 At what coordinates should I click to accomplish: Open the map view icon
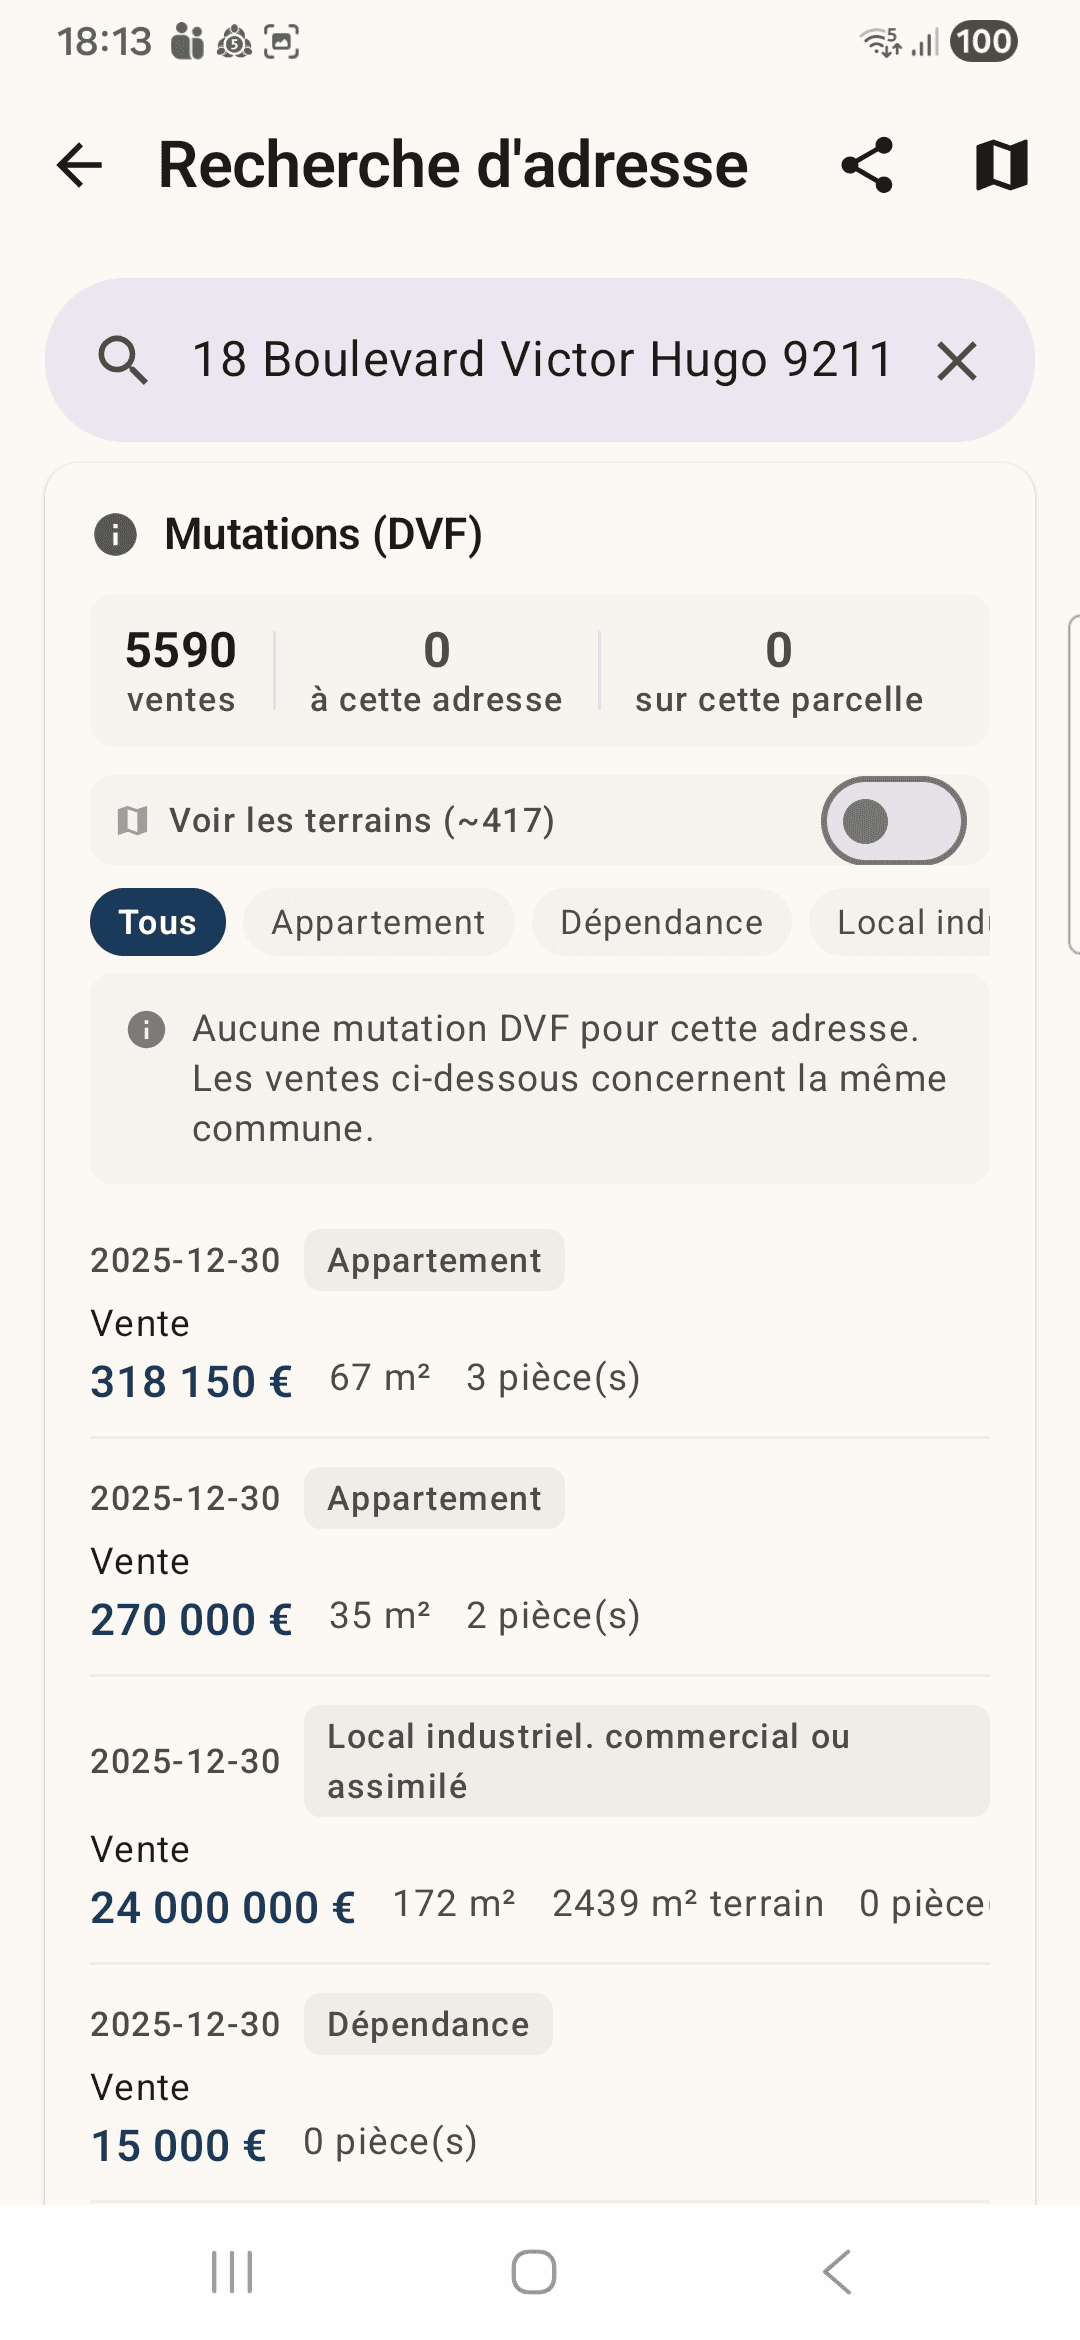tap(1001, 165)
